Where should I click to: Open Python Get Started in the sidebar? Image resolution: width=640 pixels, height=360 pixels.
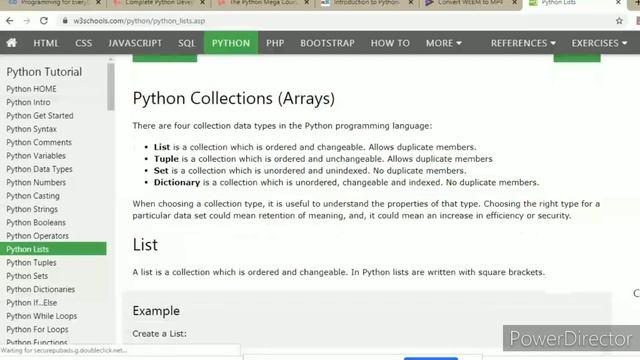tap(40, 116)
